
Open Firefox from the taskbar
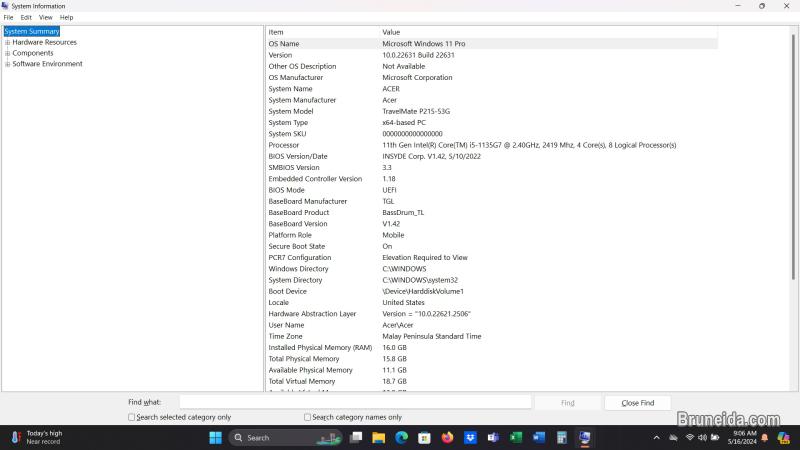coord(447,437)
